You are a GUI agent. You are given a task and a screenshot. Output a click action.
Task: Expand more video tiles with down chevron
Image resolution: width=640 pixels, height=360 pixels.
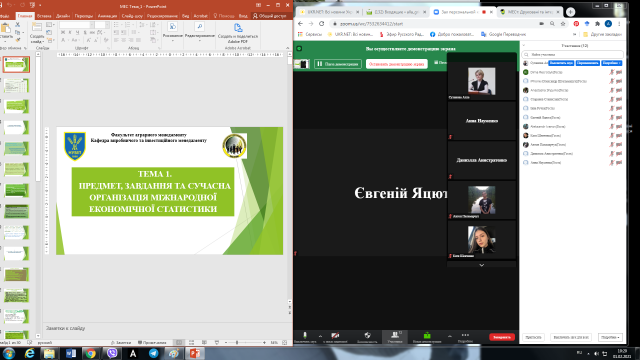point(482,265)
